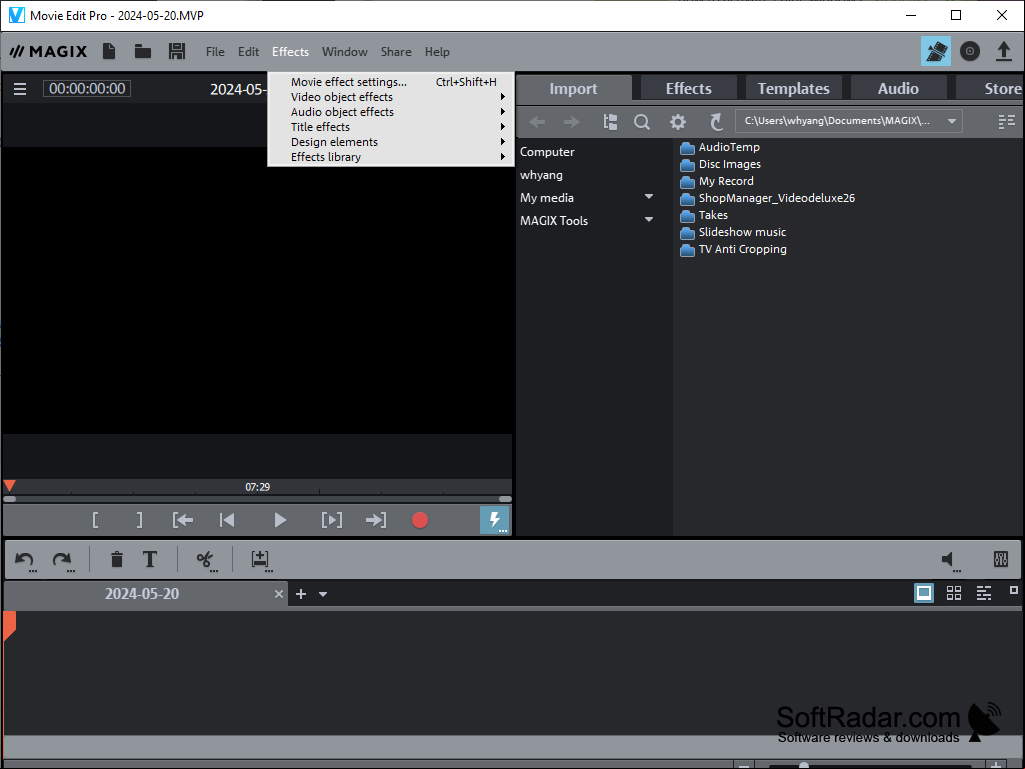Click the preview scrubber playback marker
This screenshot has height=769, width=1025.
click(x=10, y=486)
